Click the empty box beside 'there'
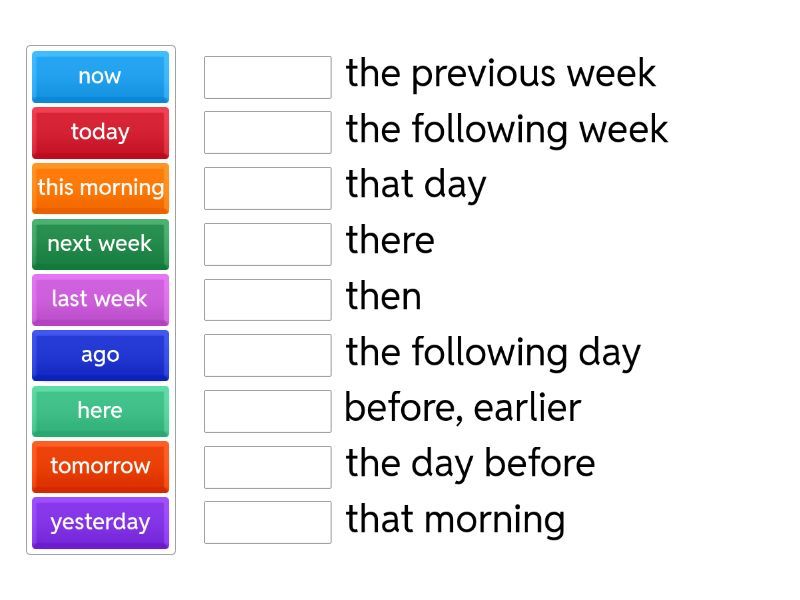Image resolution: width=800 pixels, height=600 pixels. click(267, 244)
